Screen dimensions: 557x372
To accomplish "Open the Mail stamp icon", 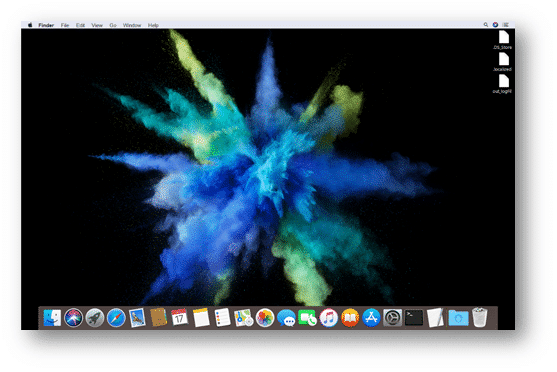I will 137,317.
